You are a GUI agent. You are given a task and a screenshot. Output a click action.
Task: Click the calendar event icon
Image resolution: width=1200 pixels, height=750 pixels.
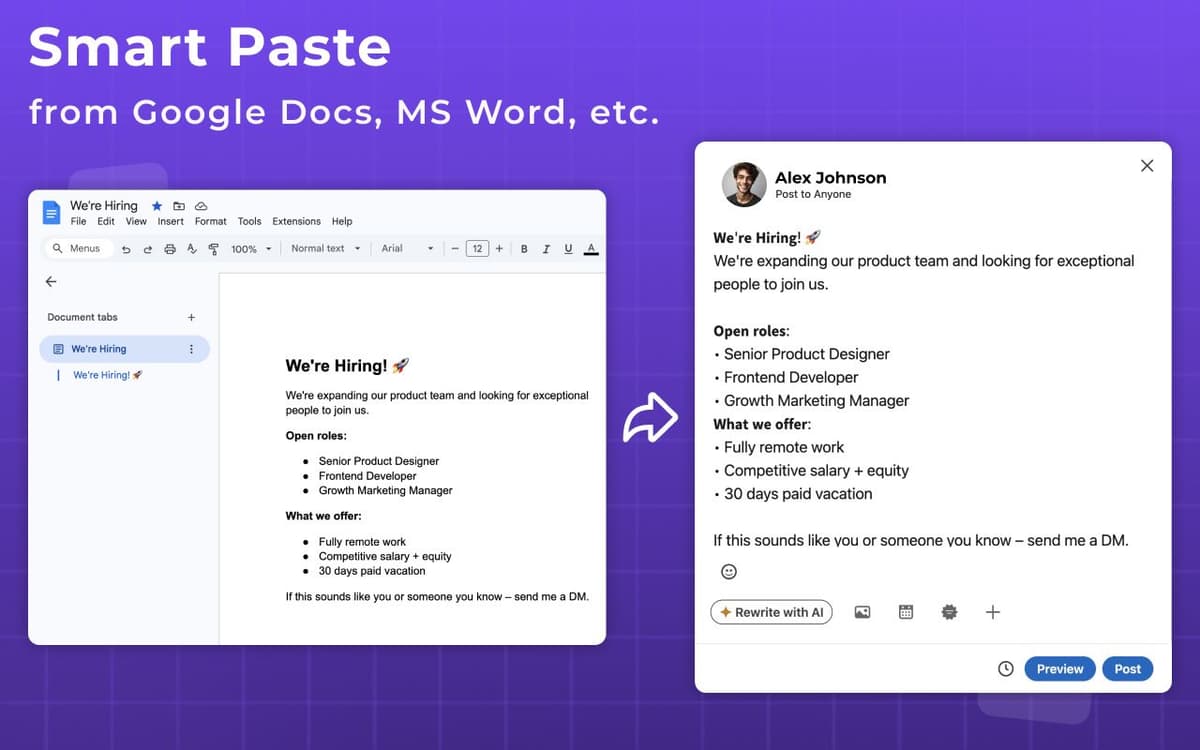[906, 612]
